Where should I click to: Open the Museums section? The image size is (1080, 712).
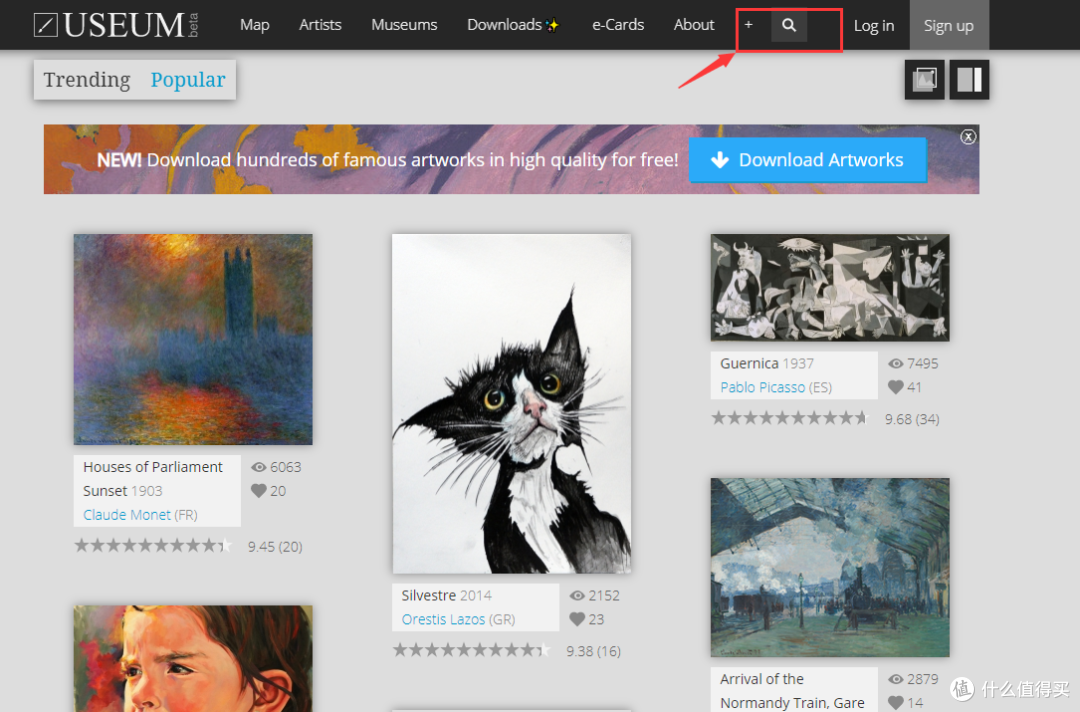tap(404, 25)
